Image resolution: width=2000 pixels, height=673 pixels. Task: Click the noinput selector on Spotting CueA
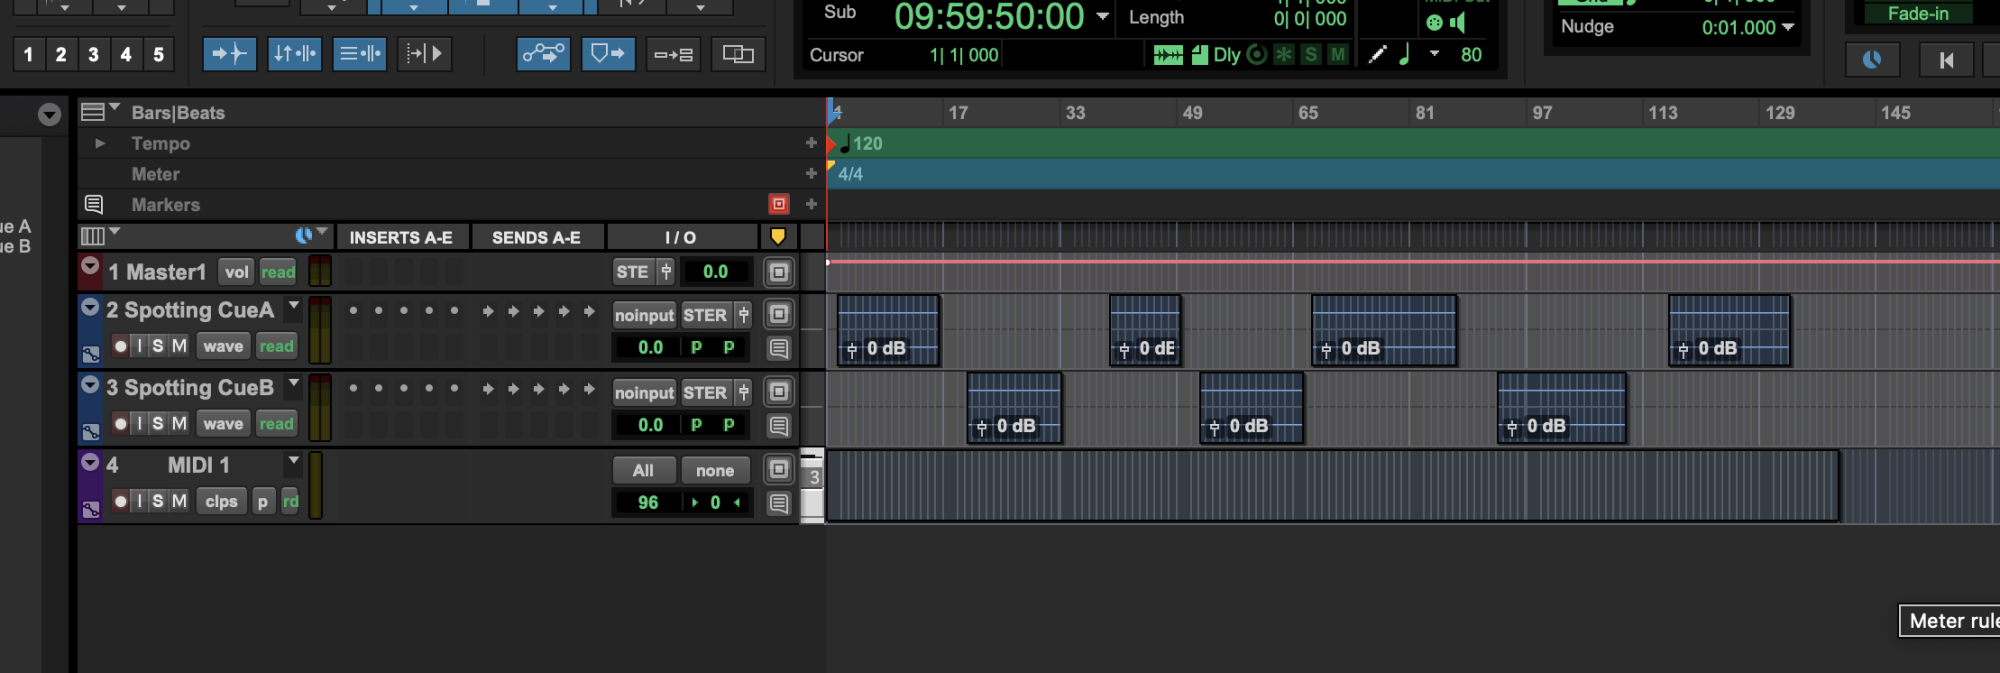point(644,315)
